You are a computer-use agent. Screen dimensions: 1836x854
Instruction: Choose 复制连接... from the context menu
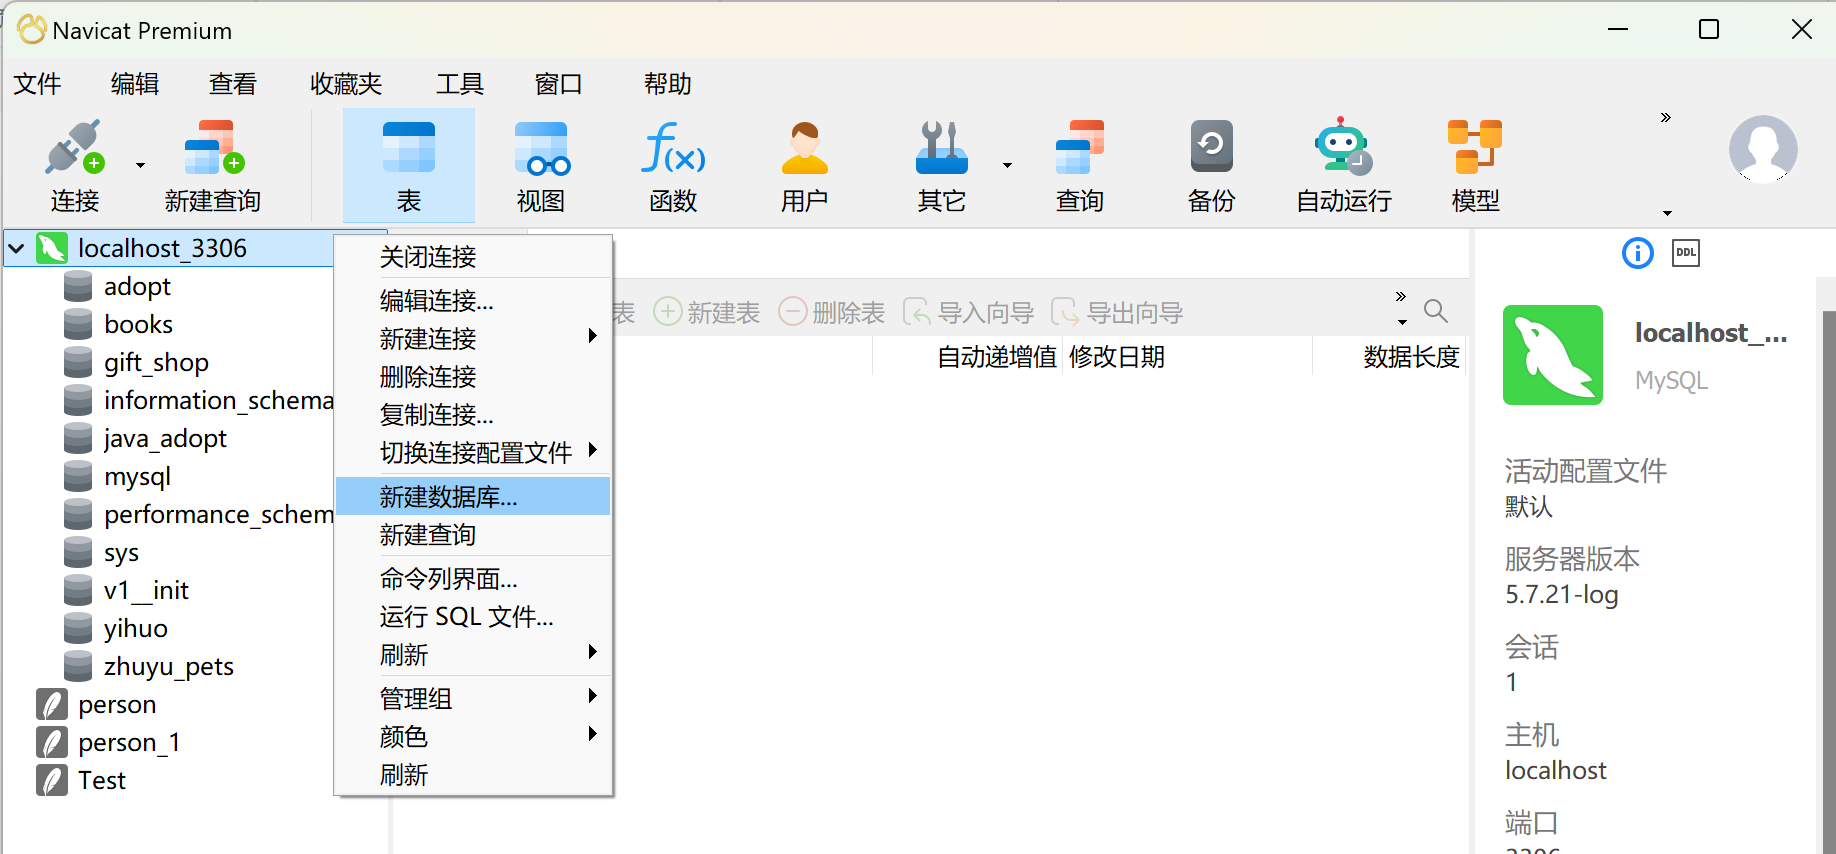pos(473,415)
